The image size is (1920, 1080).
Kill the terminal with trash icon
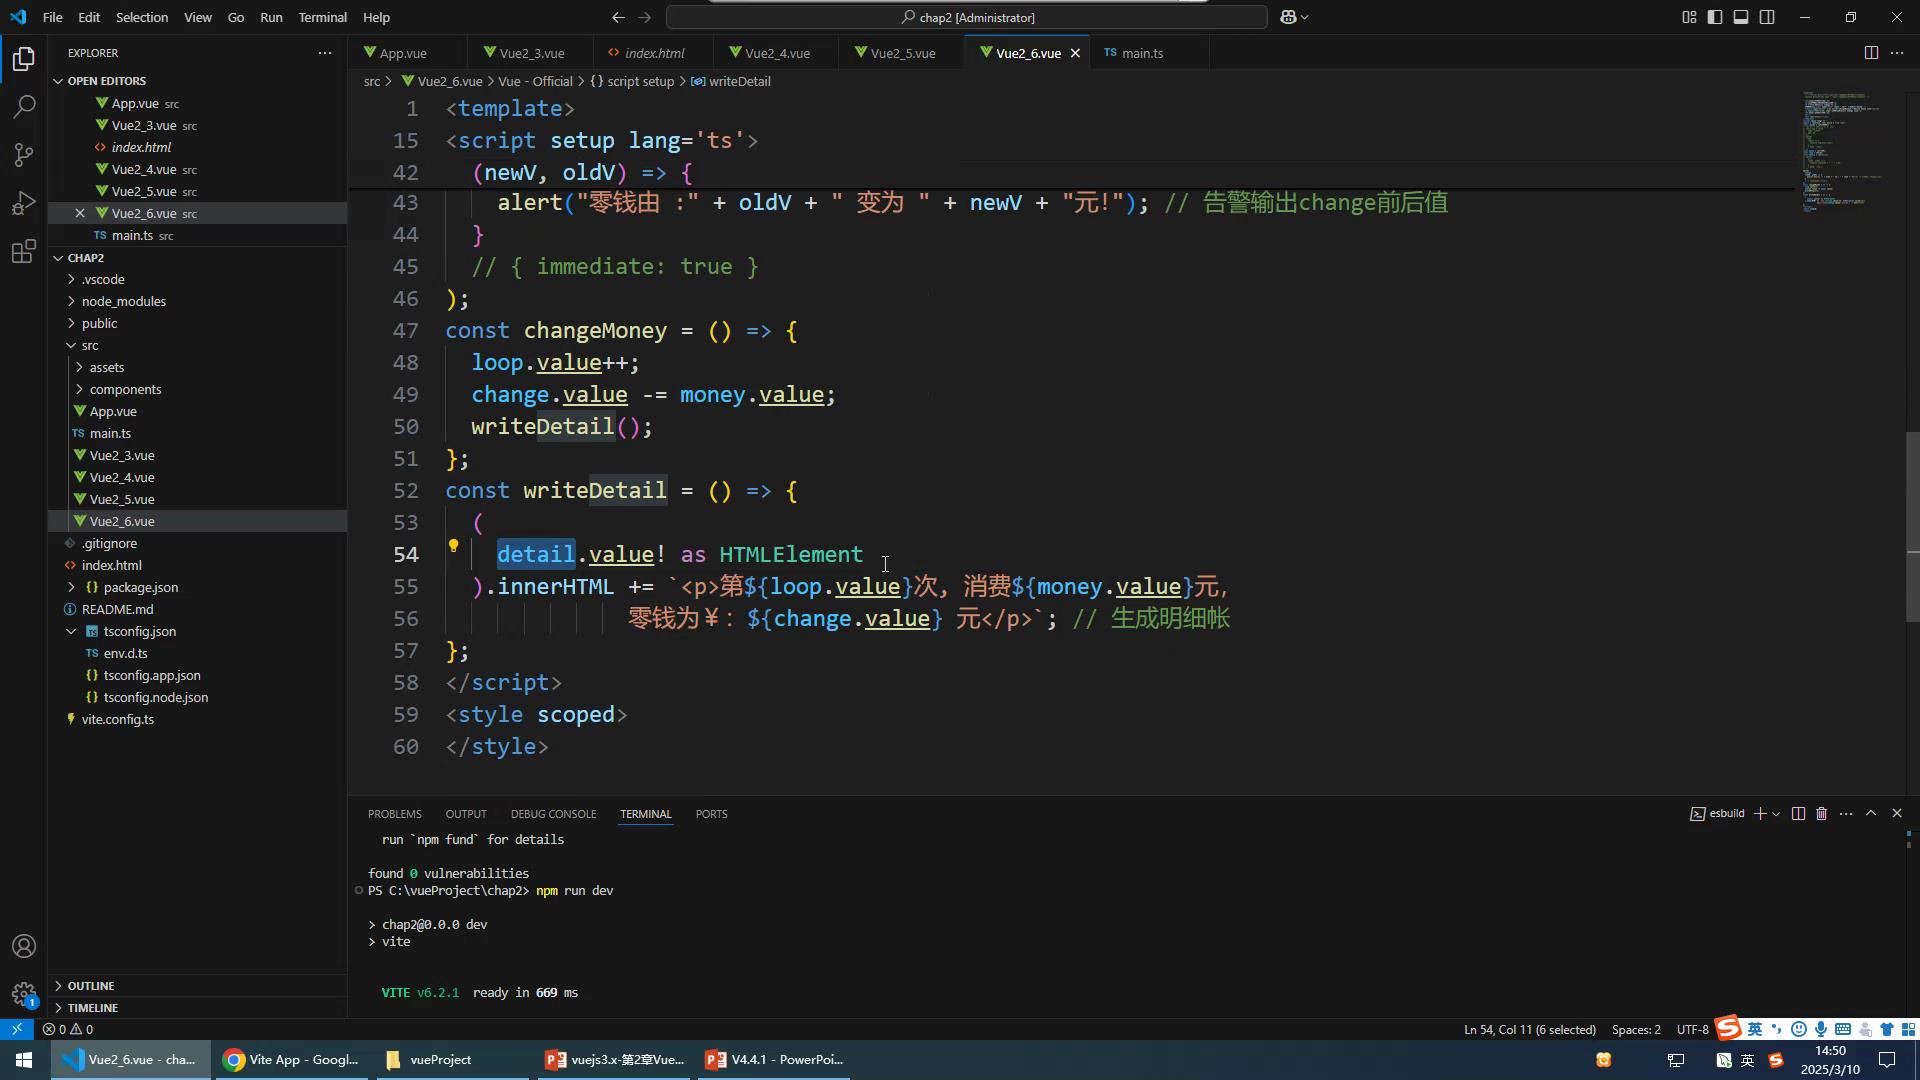coord(1821,814)
